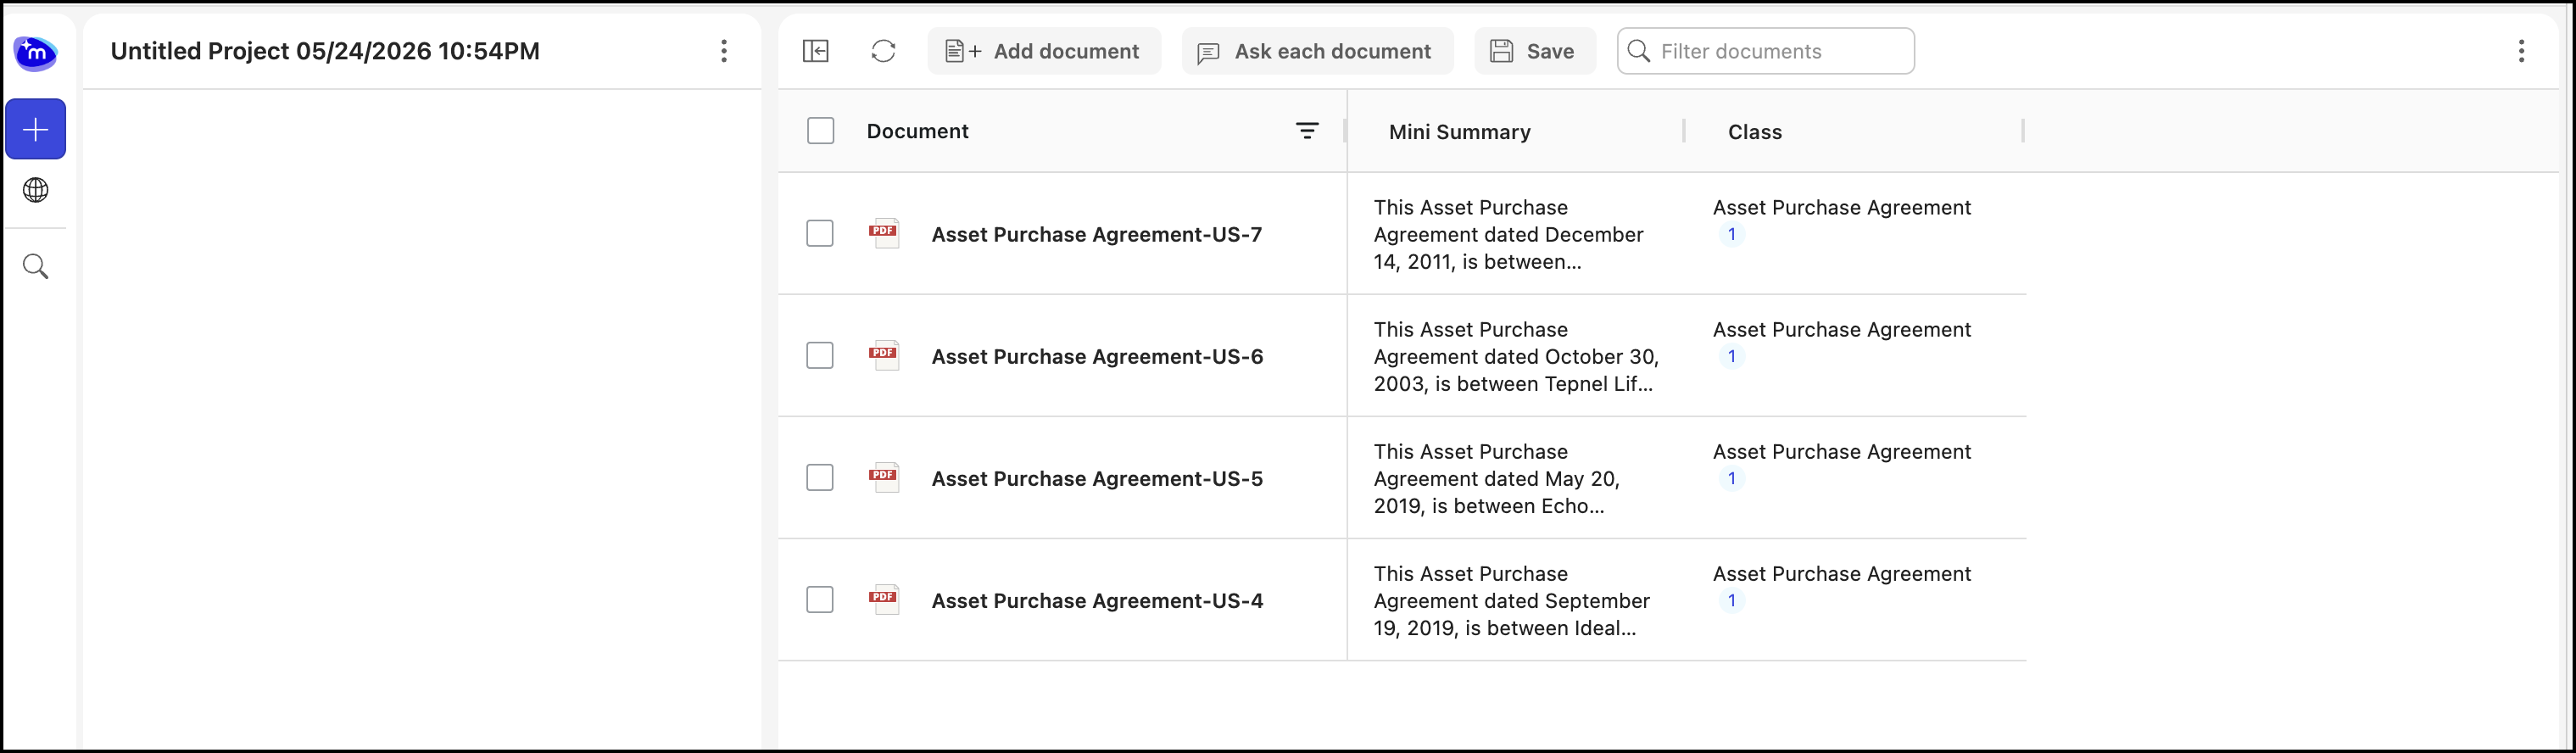2576x753 pixels.
Task: Click the summary dated December 14, 2011
Action: pyautogui.click(x=1508, y=234)
